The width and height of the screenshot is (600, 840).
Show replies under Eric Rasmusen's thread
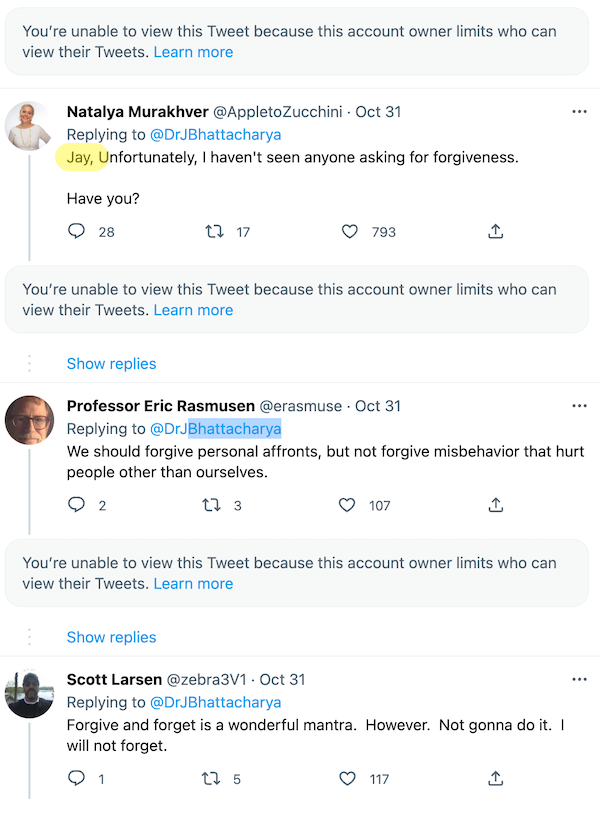pyautogui.click(x=111, y=637)
